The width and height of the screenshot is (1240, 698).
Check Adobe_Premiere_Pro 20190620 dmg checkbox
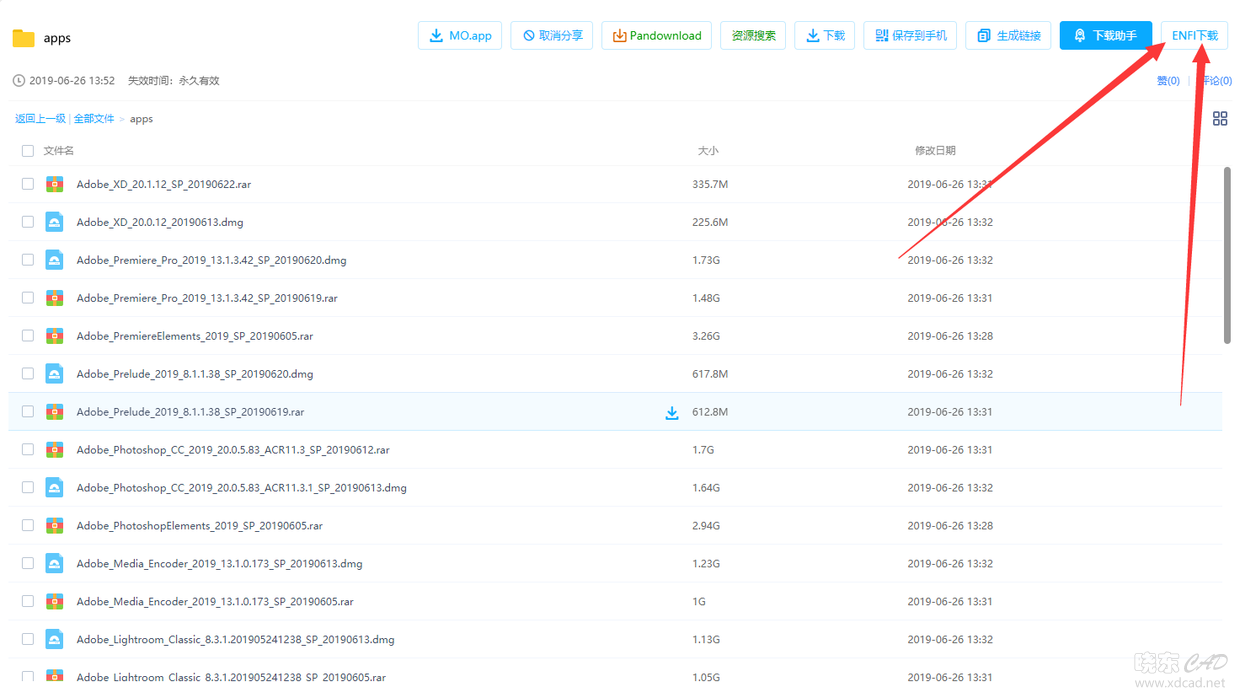click(x=28, y=260)
